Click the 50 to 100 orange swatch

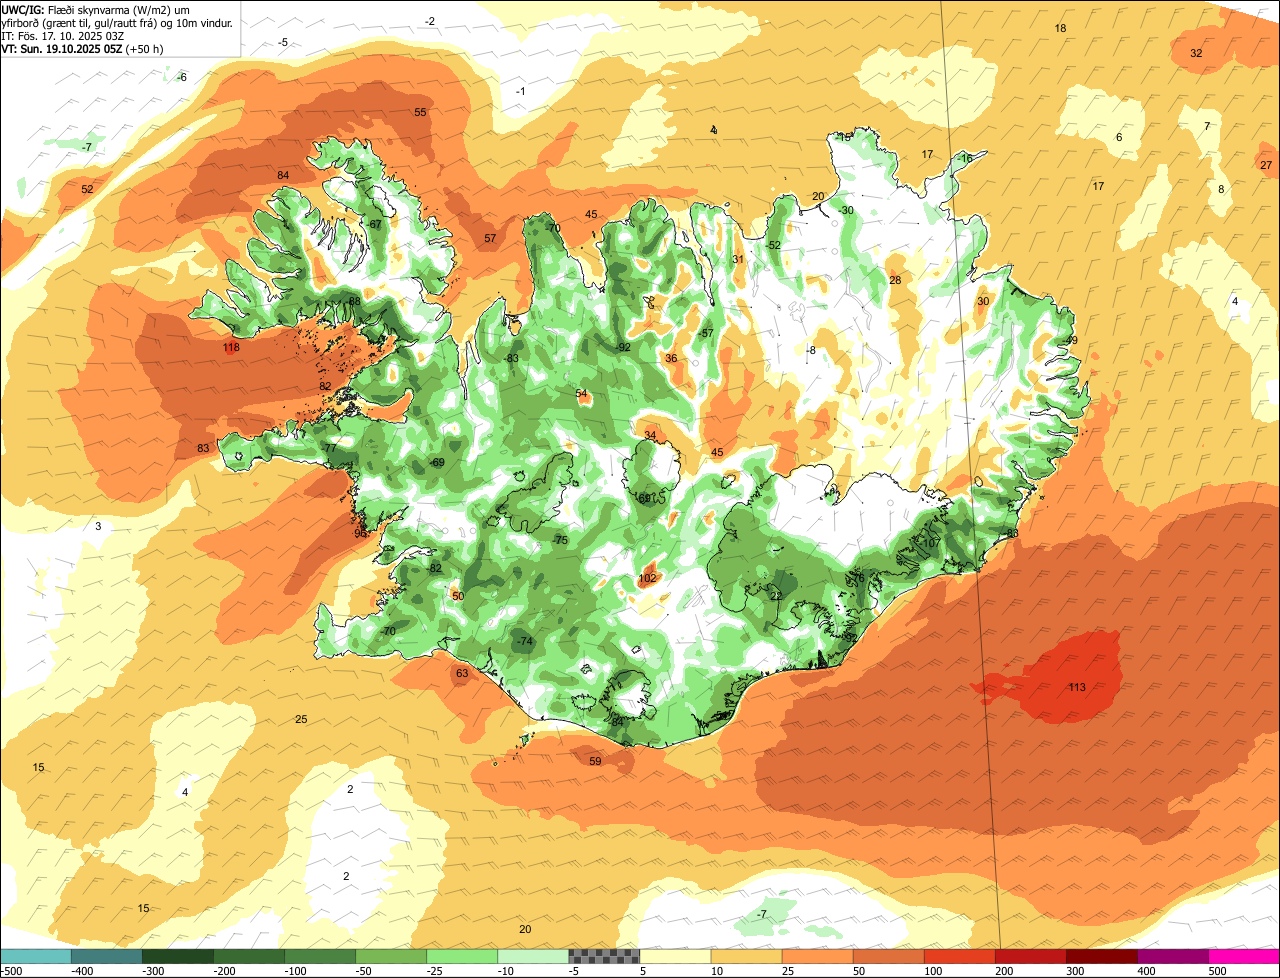pos(888,956)
